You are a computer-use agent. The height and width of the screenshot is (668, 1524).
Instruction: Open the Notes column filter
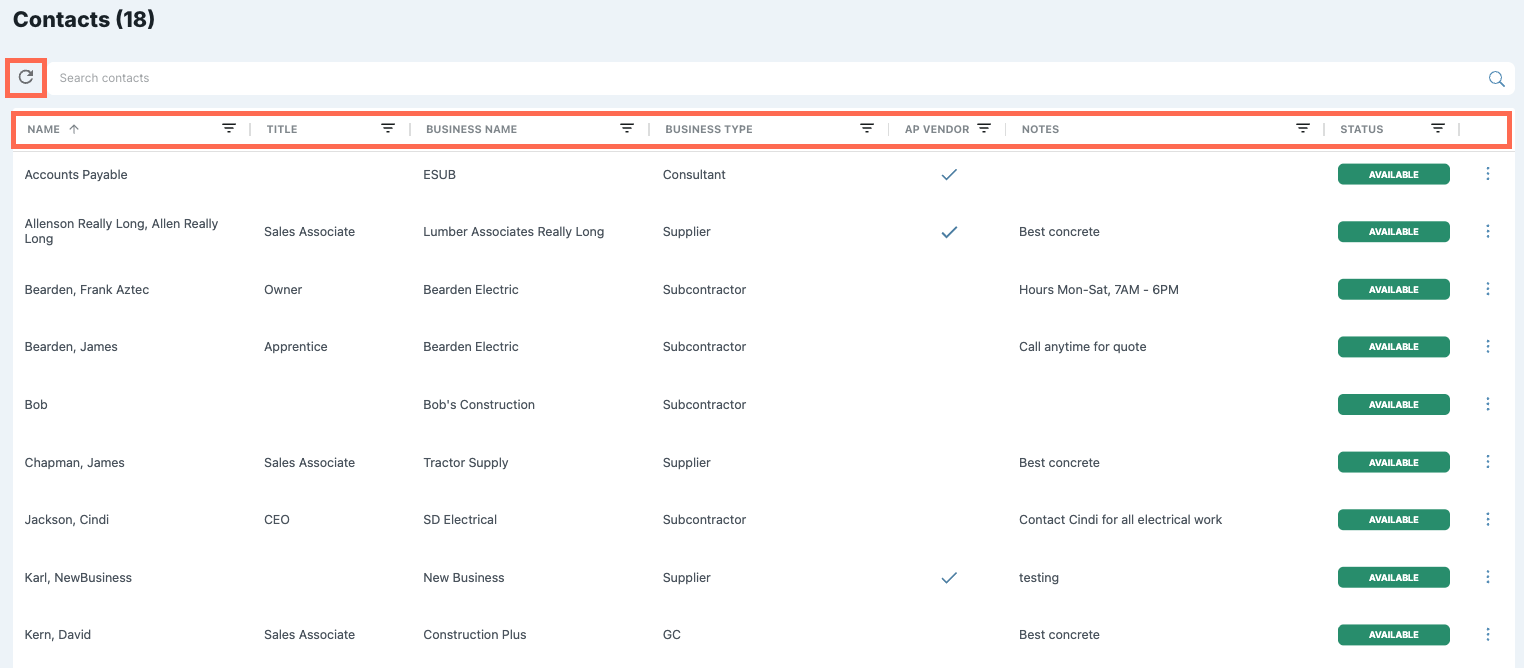click(x=1303, y=128)
